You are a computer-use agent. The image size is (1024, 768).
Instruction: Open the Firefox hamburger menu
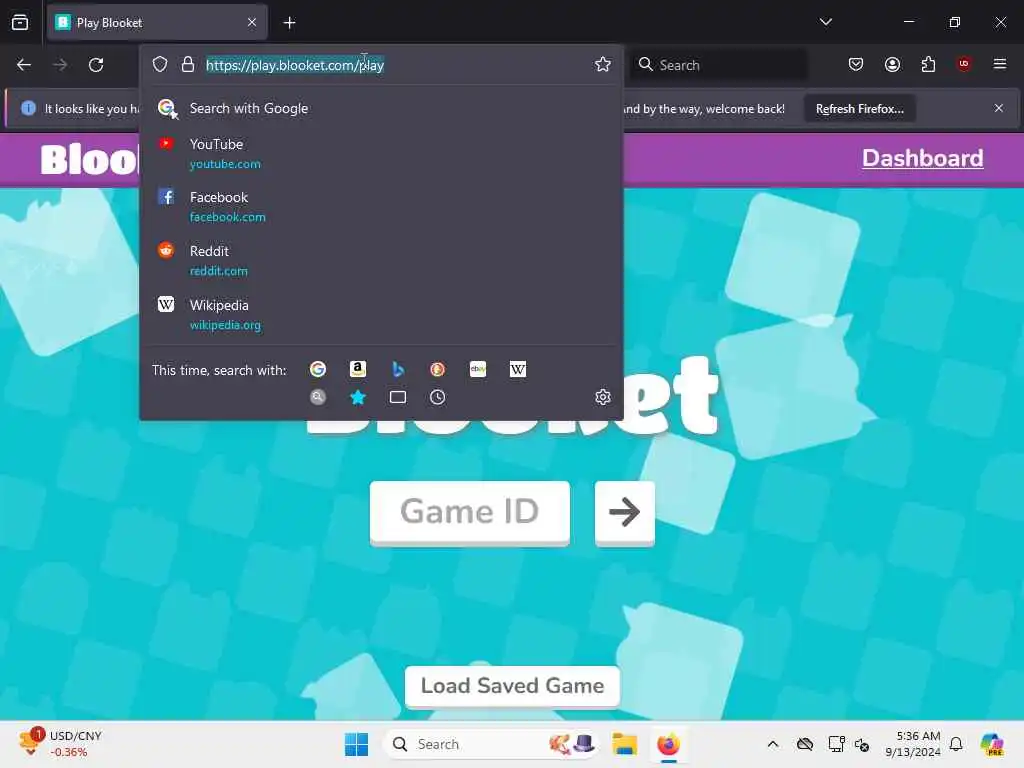pyautogui.click(x=999, y=64)
